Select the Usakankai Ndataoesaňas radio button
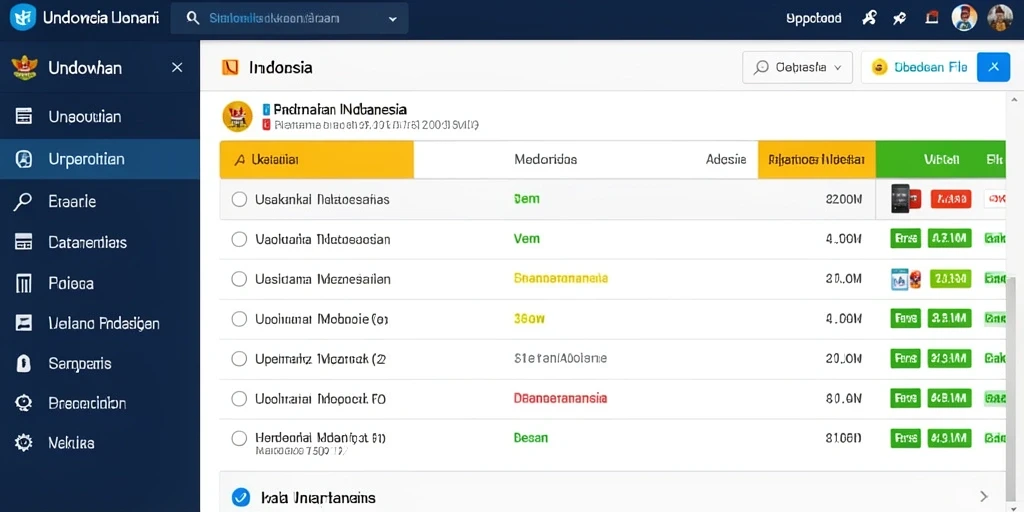Image resolution: width=1024 pixels, height=512 pixels. (x=240, y=199)
